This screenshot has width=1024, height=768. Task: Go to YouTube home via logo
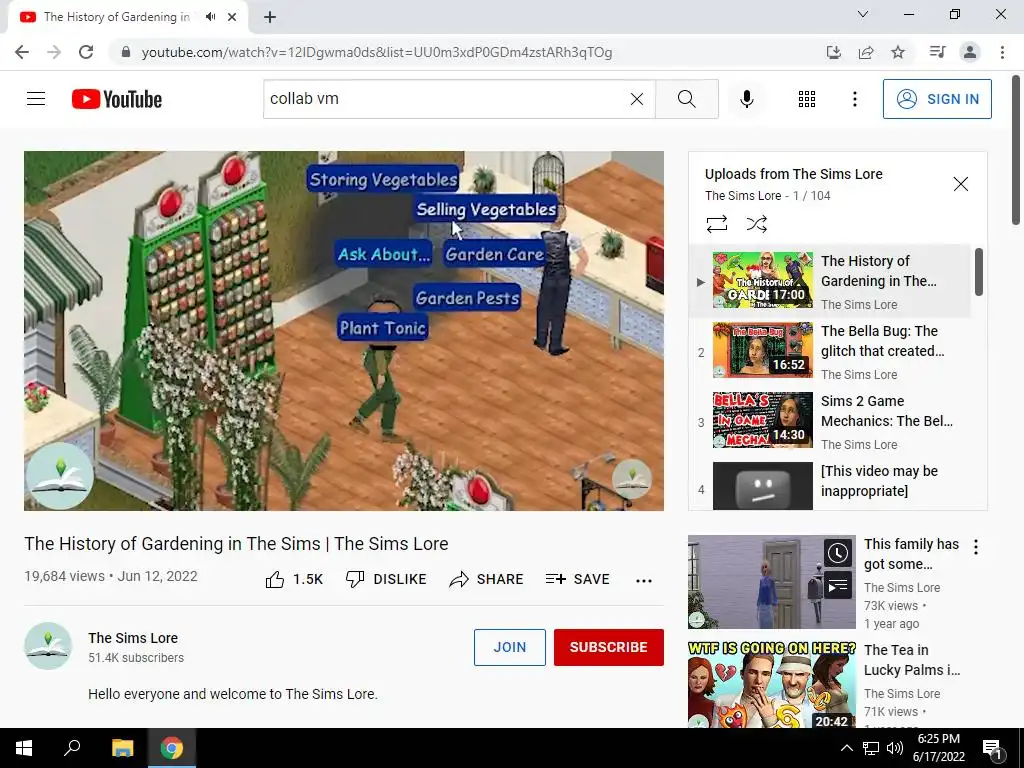[x=117, y=99]
